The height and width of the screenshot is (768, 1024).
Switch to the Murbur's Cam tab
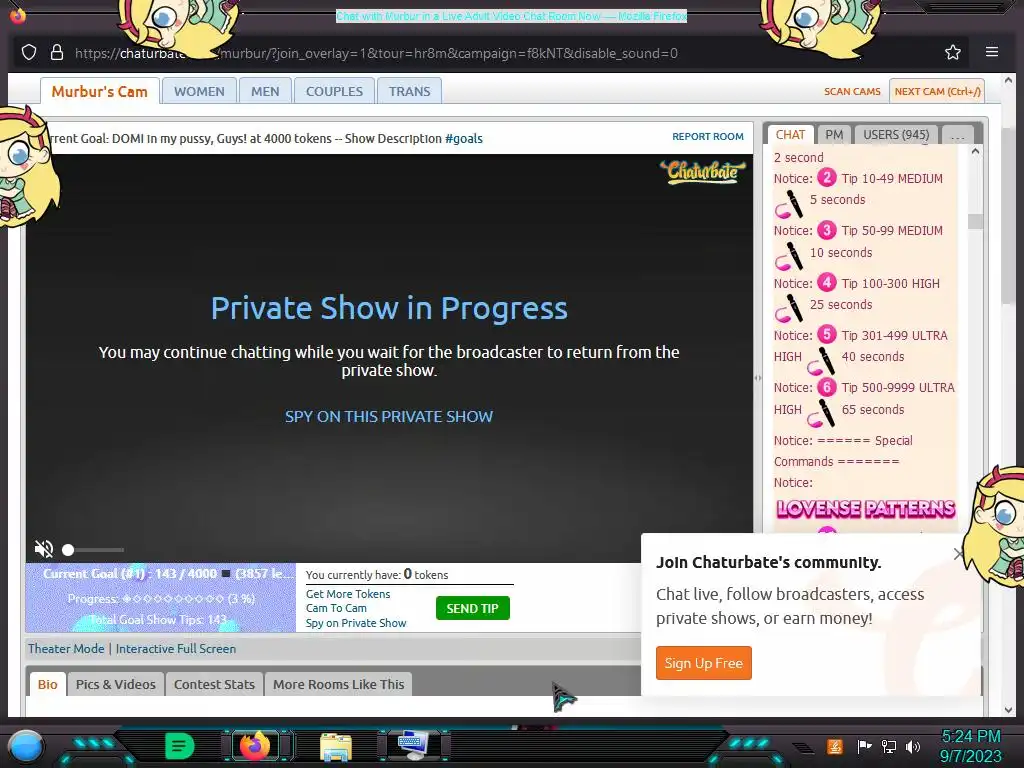(99, 91)
